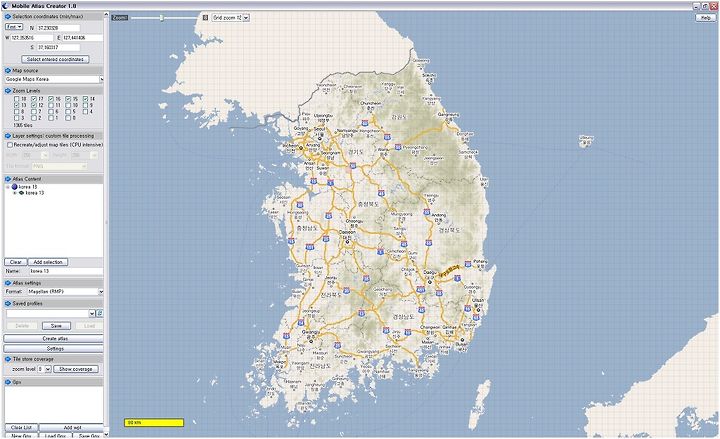
Task: Click the Clear List button in Gpx
Action: tap(21, 428)
